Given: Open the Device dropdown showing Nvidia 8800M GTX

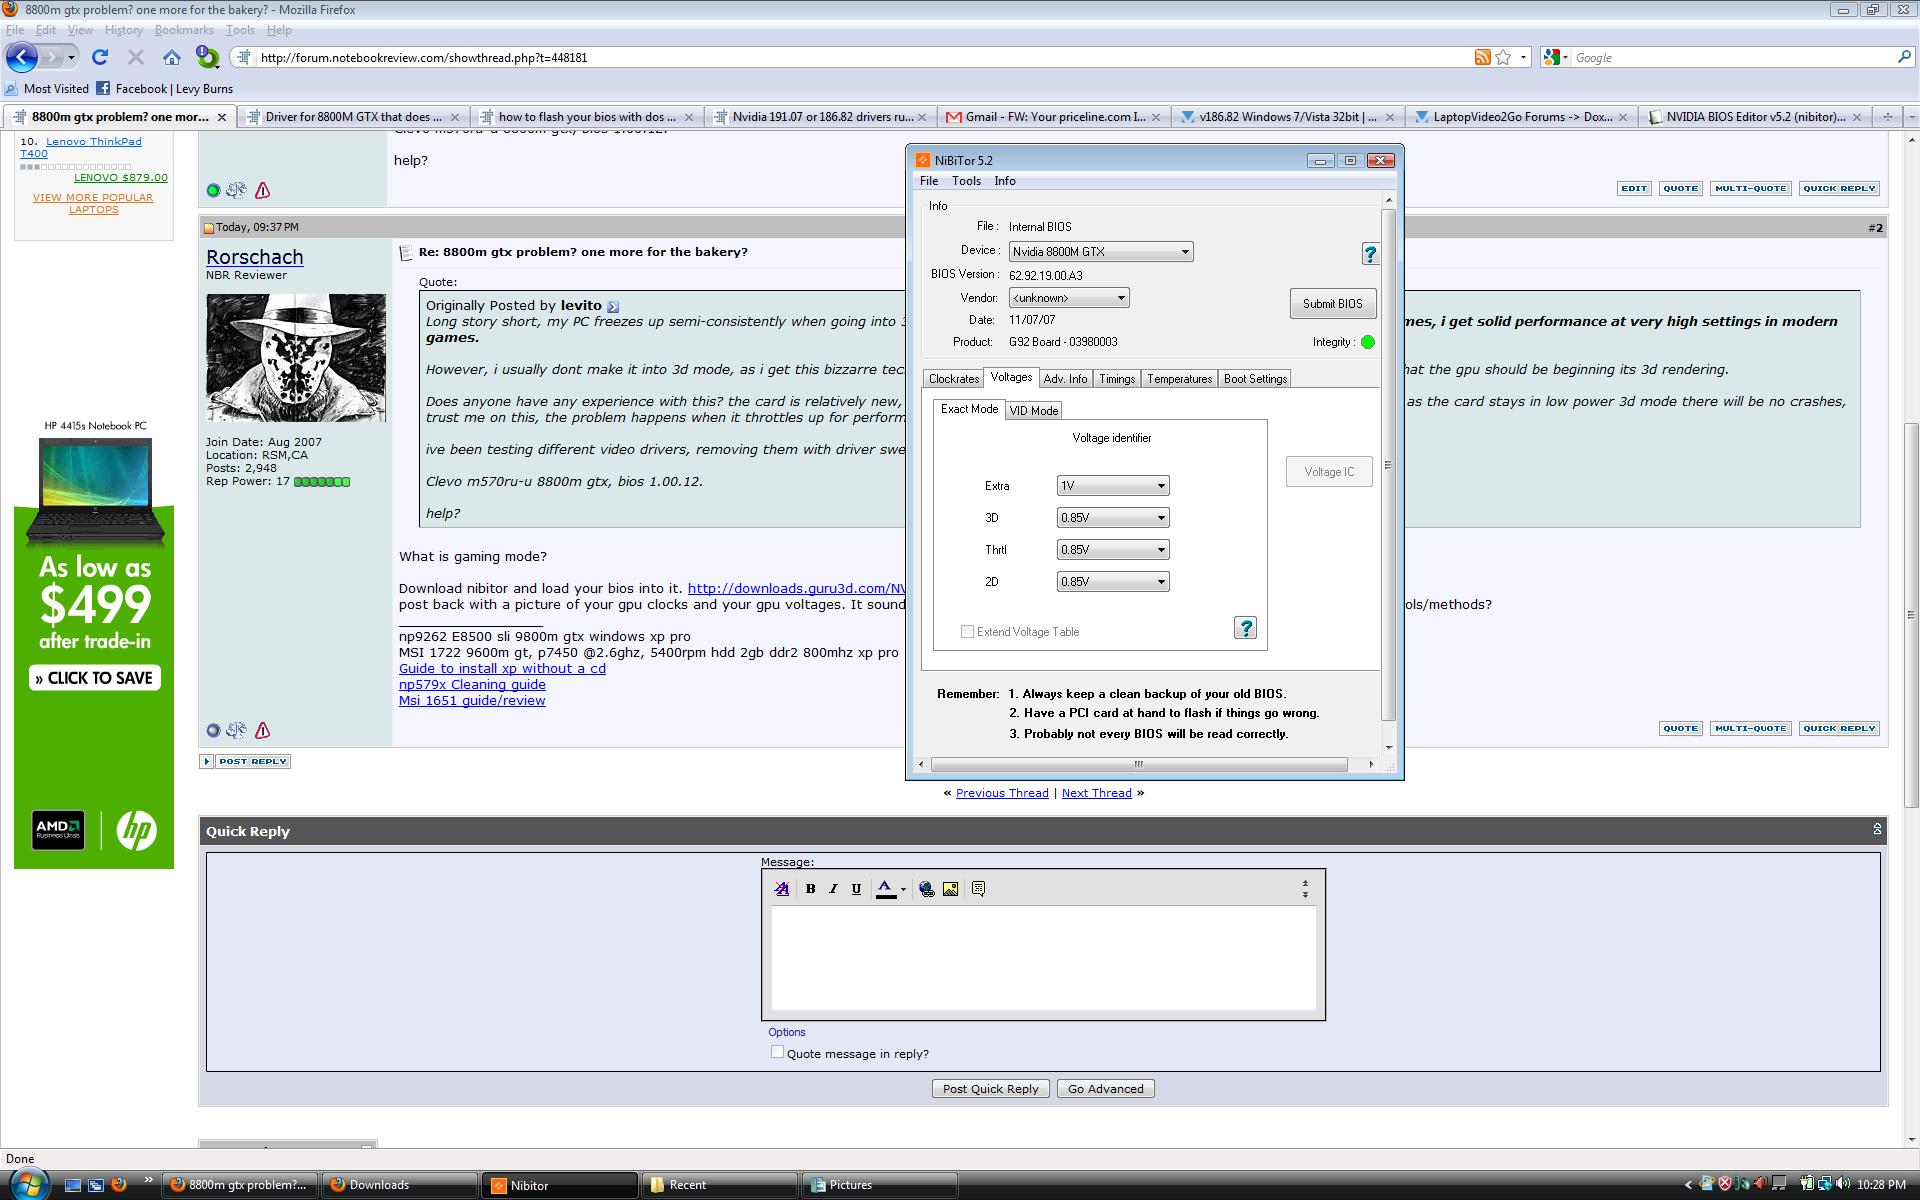Looking at the screenshot, I should tap(1100, 252).
